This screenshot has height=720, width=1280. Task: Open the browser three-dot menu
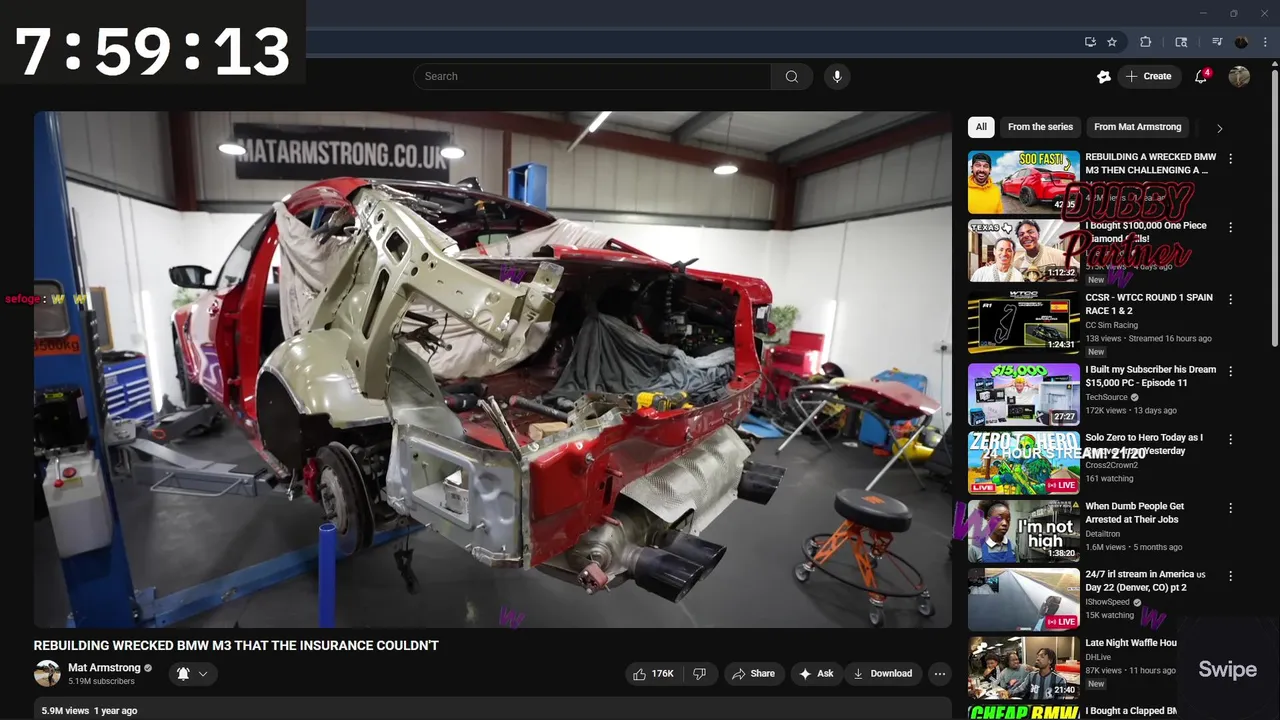click(x=1265, y=42)
